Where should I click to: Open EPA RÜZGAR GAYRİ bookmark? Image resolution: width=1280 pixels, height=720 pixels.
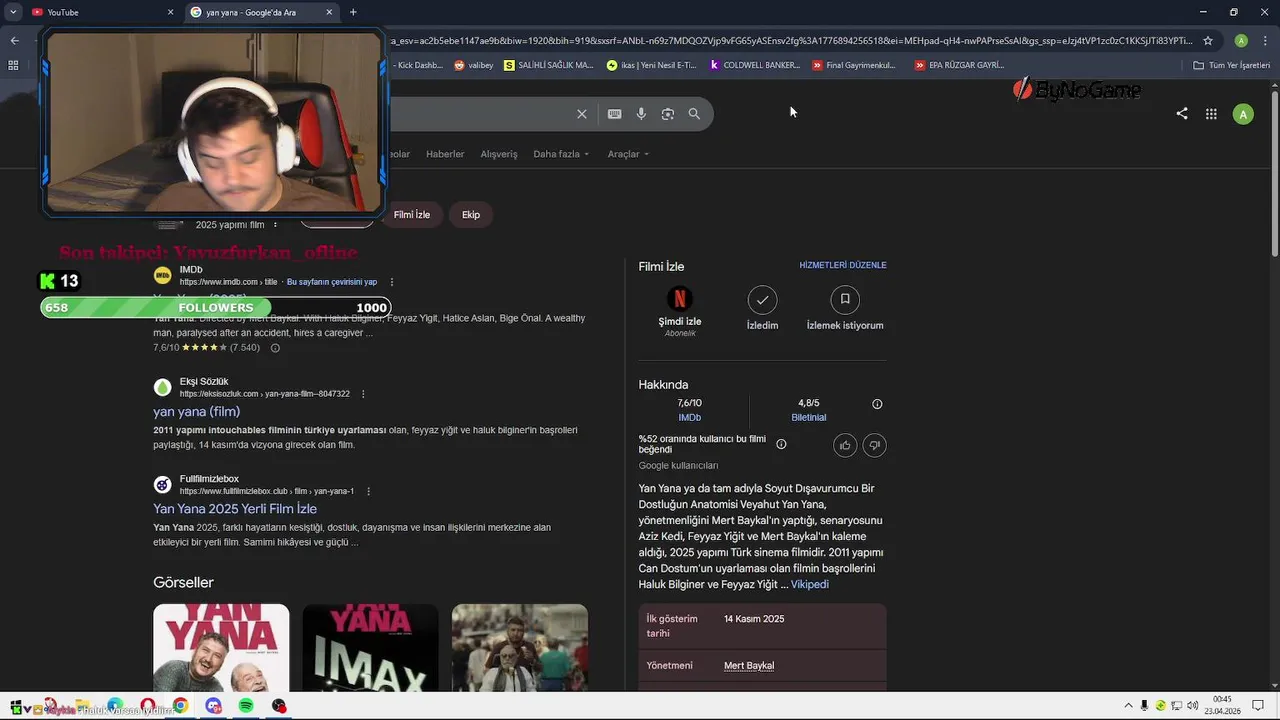[959, 65]
